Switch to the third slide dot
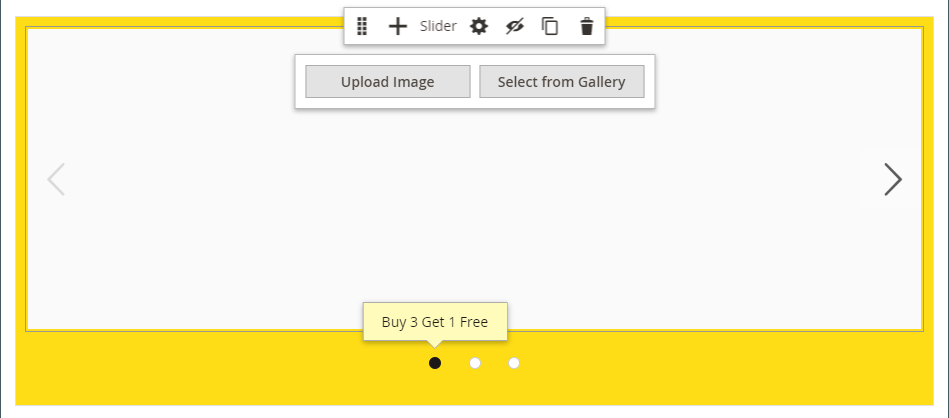This screenshot has width=949, height=418. [x=514, y=363]
